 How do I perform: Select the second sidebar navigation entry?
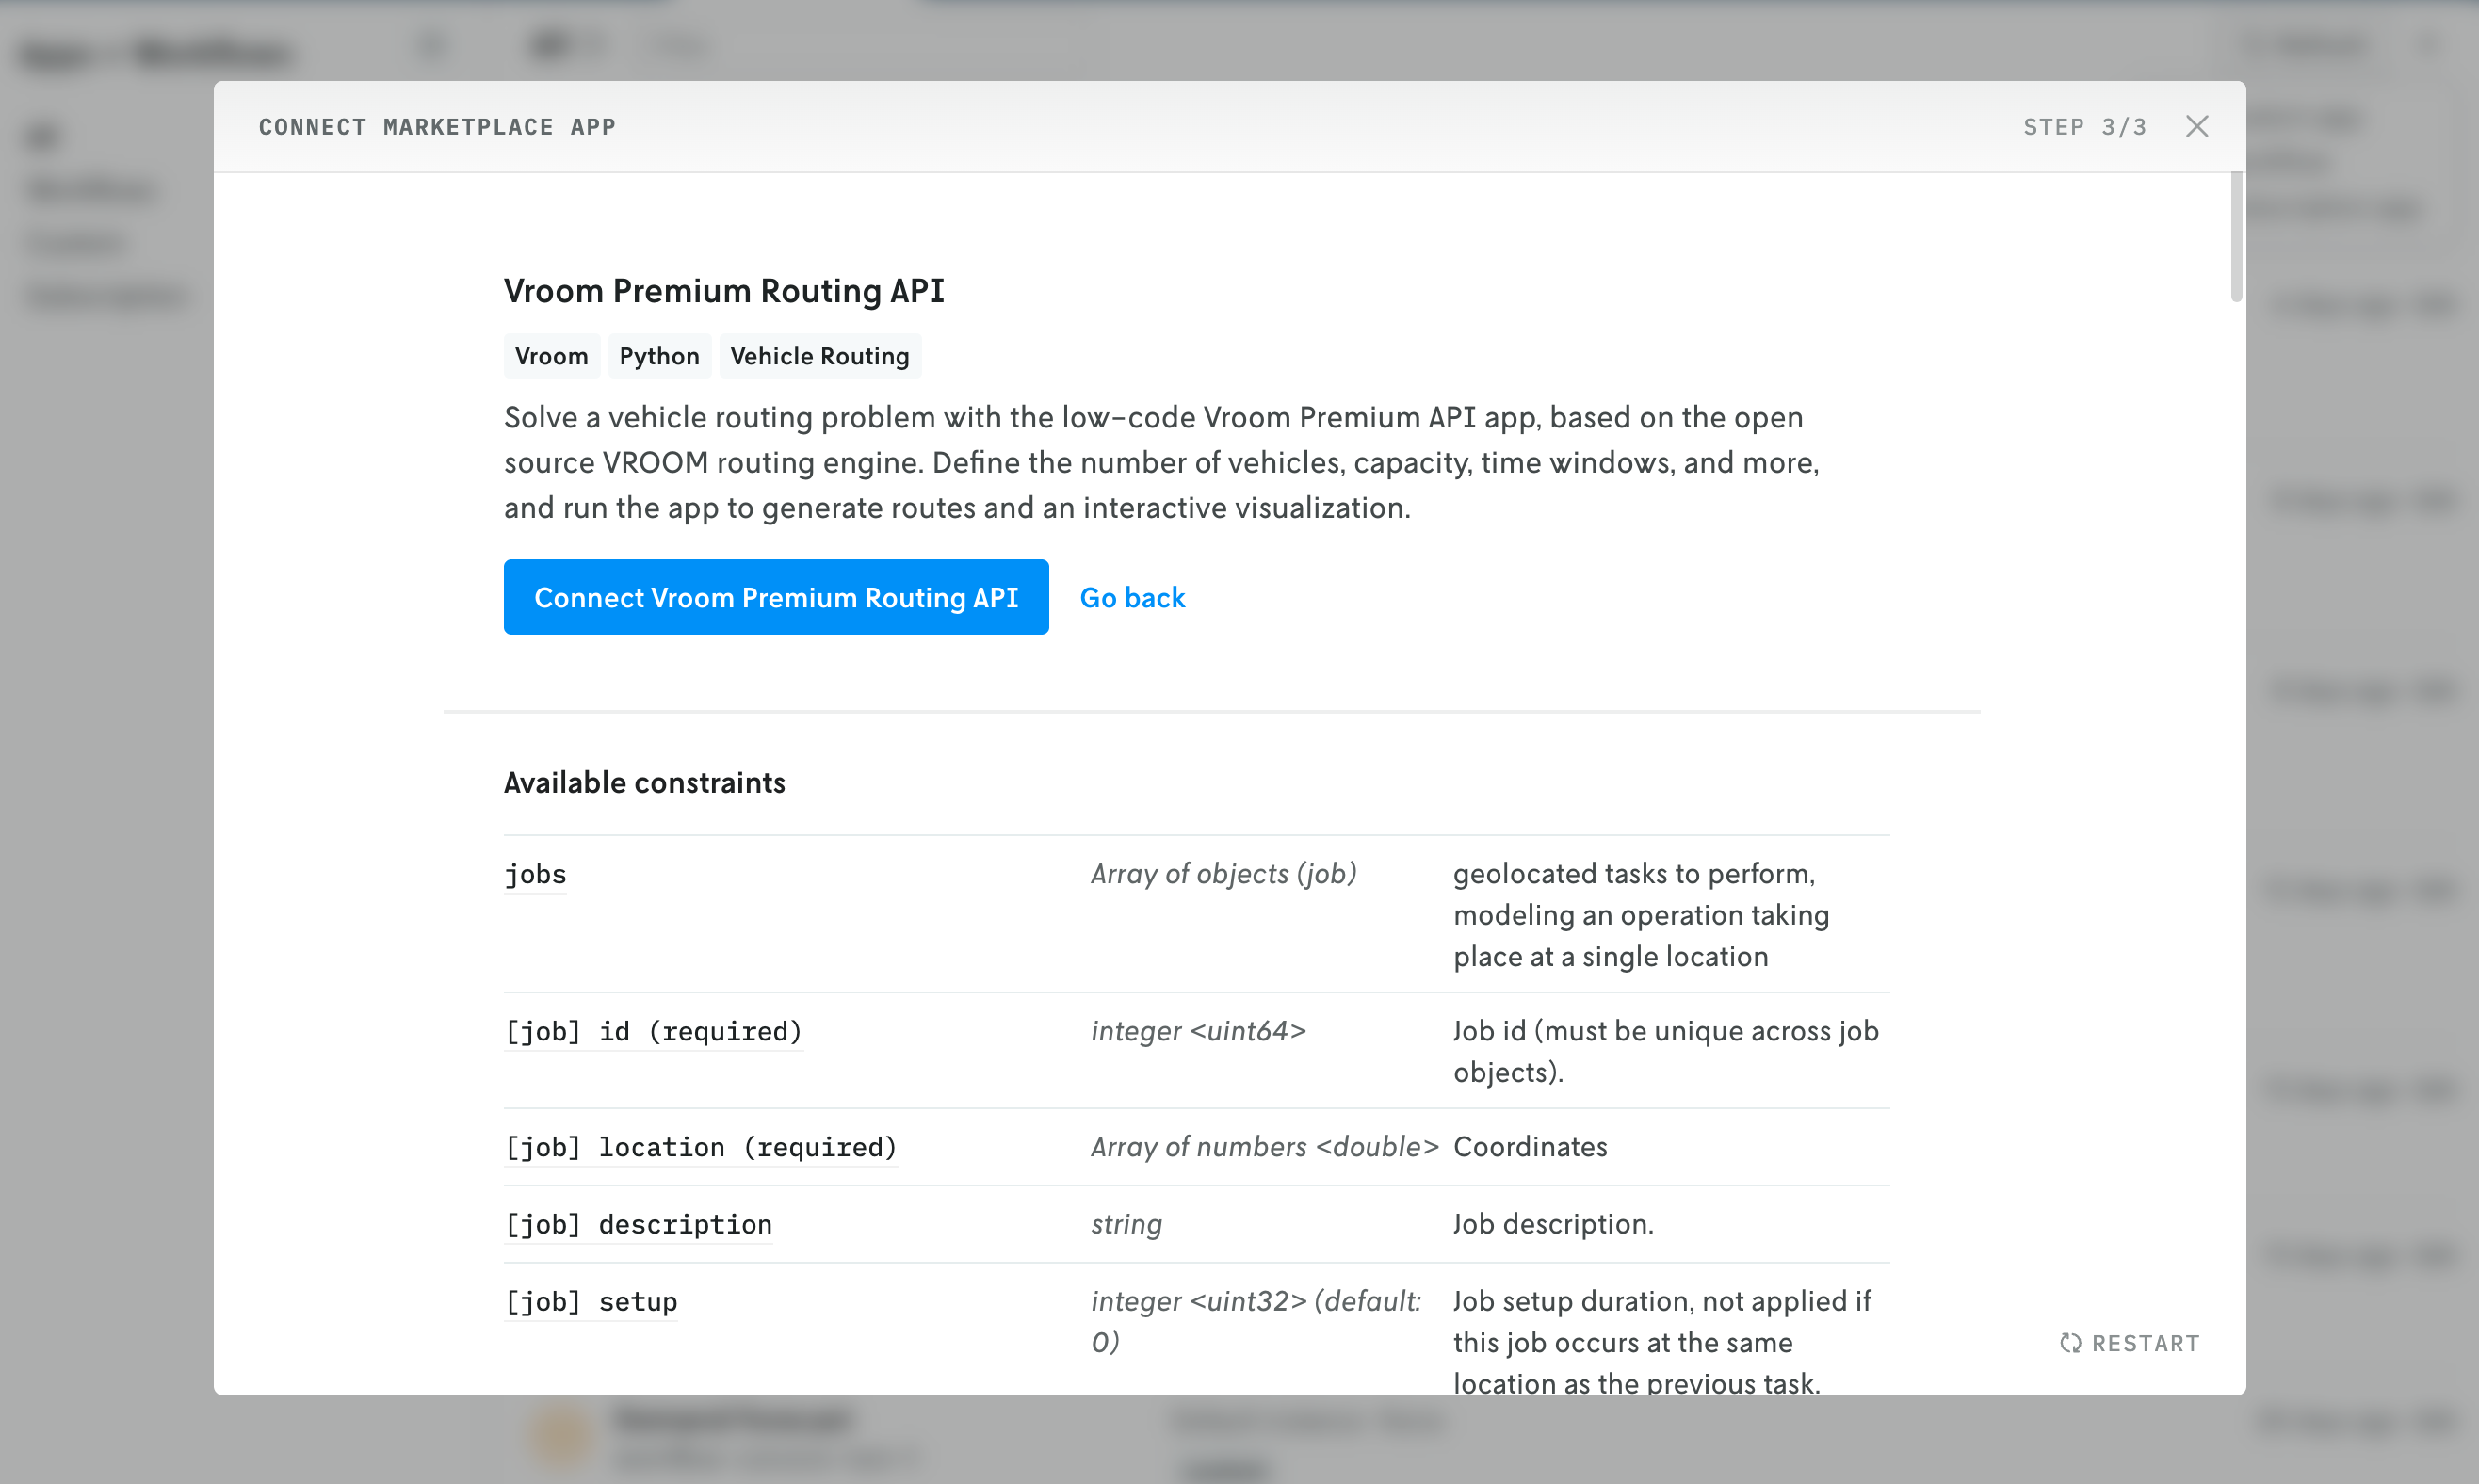tap(90, 190)
